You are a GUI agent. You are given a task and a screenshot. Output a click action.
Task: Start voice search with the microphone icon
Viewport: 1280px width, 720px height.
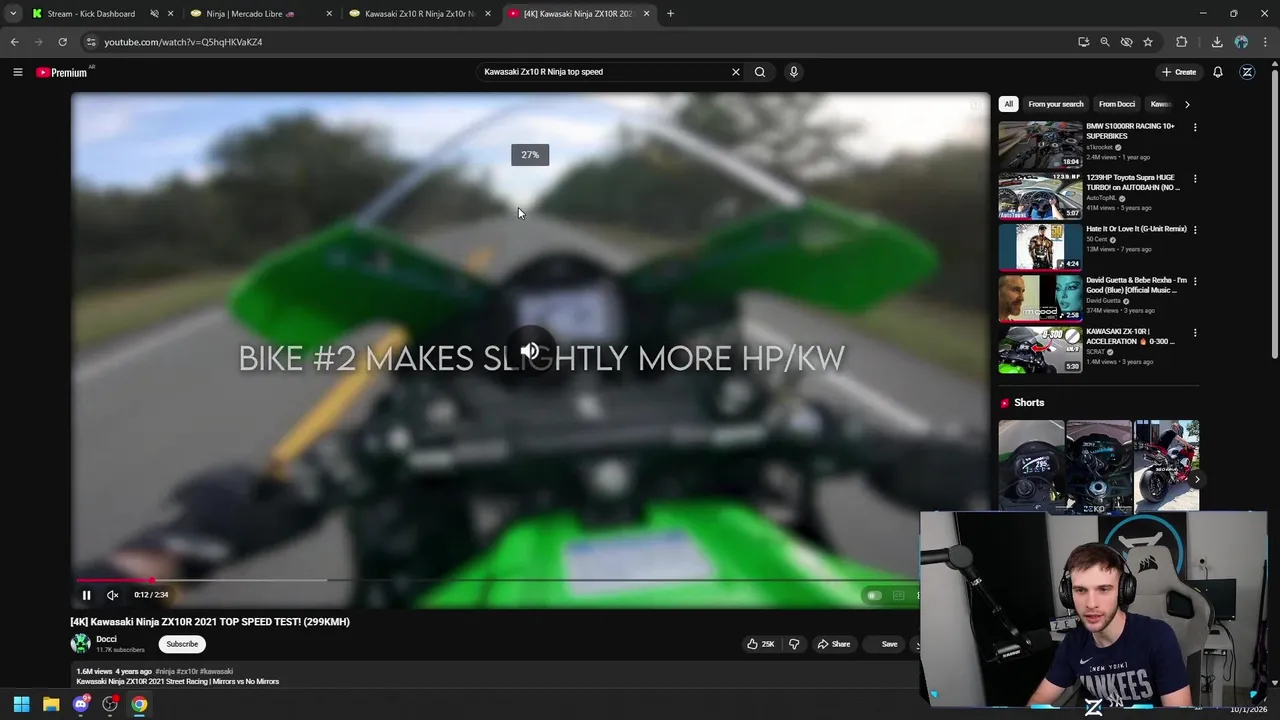[794, 72]
